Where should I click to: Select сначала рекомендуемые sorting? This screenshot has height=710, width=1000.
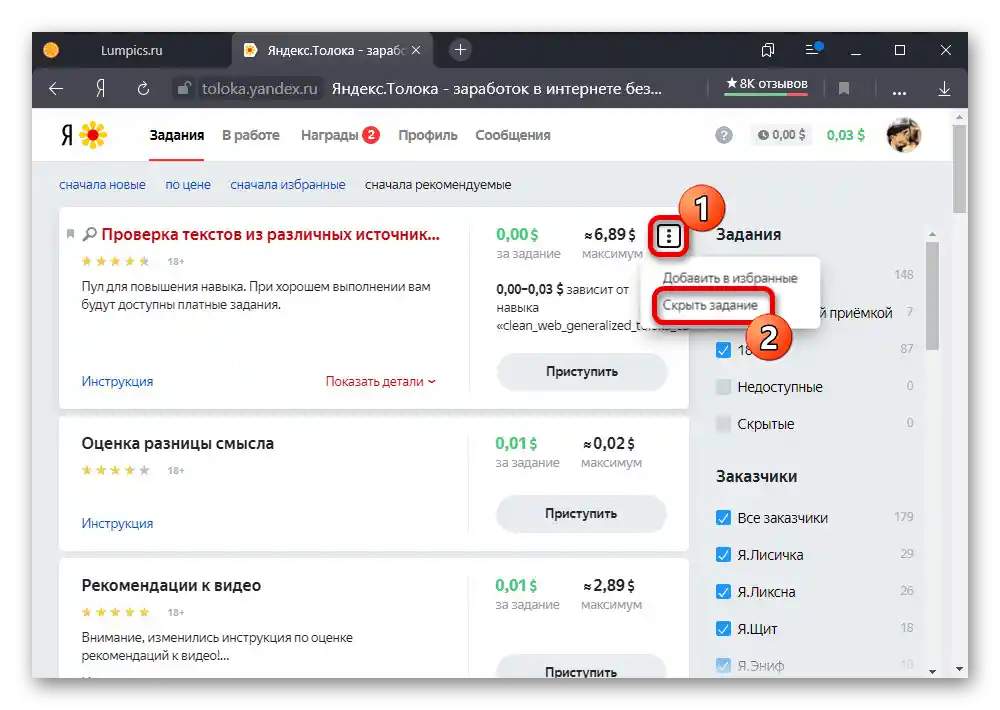coord(438,185)
